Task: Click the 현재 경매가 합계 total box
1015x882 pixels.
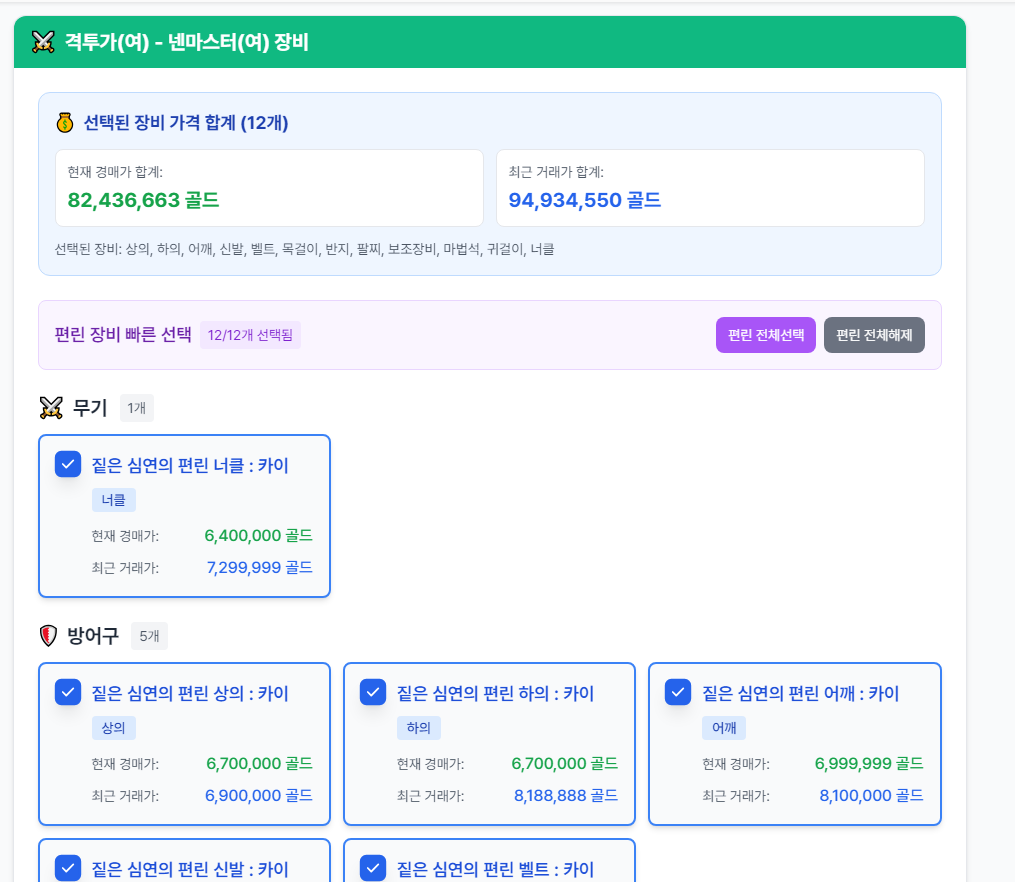Action: coord(269,188)
